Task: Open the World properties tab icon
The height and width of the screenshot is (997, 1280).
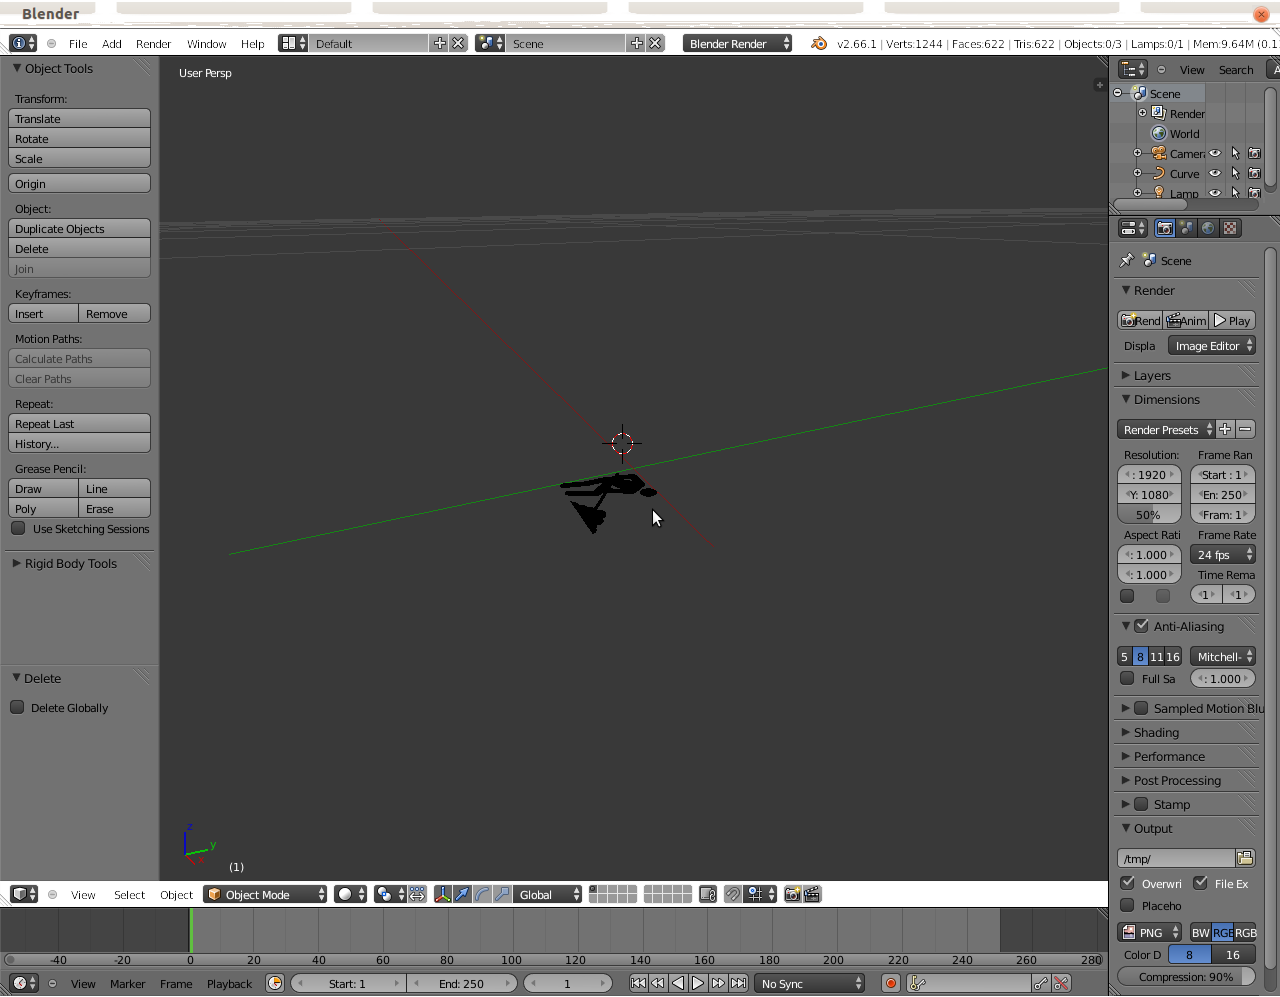Action: (1208, 228)
